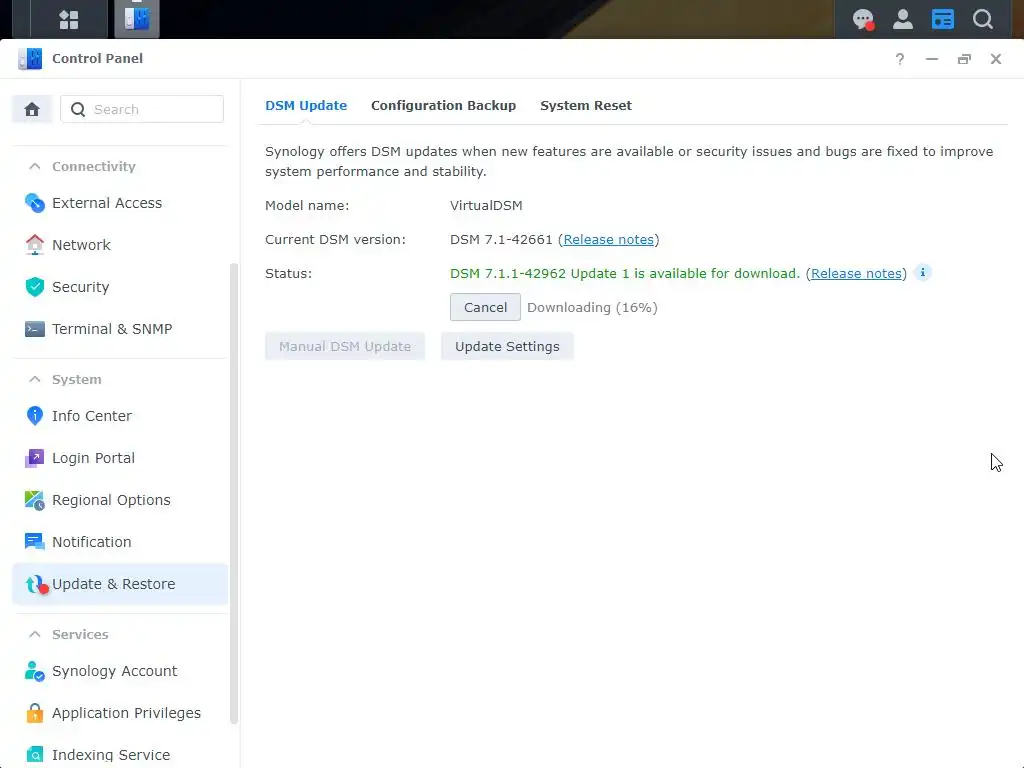The image size is (1024, 768).
Task: Click the Security shield icon
Action: 35,287
